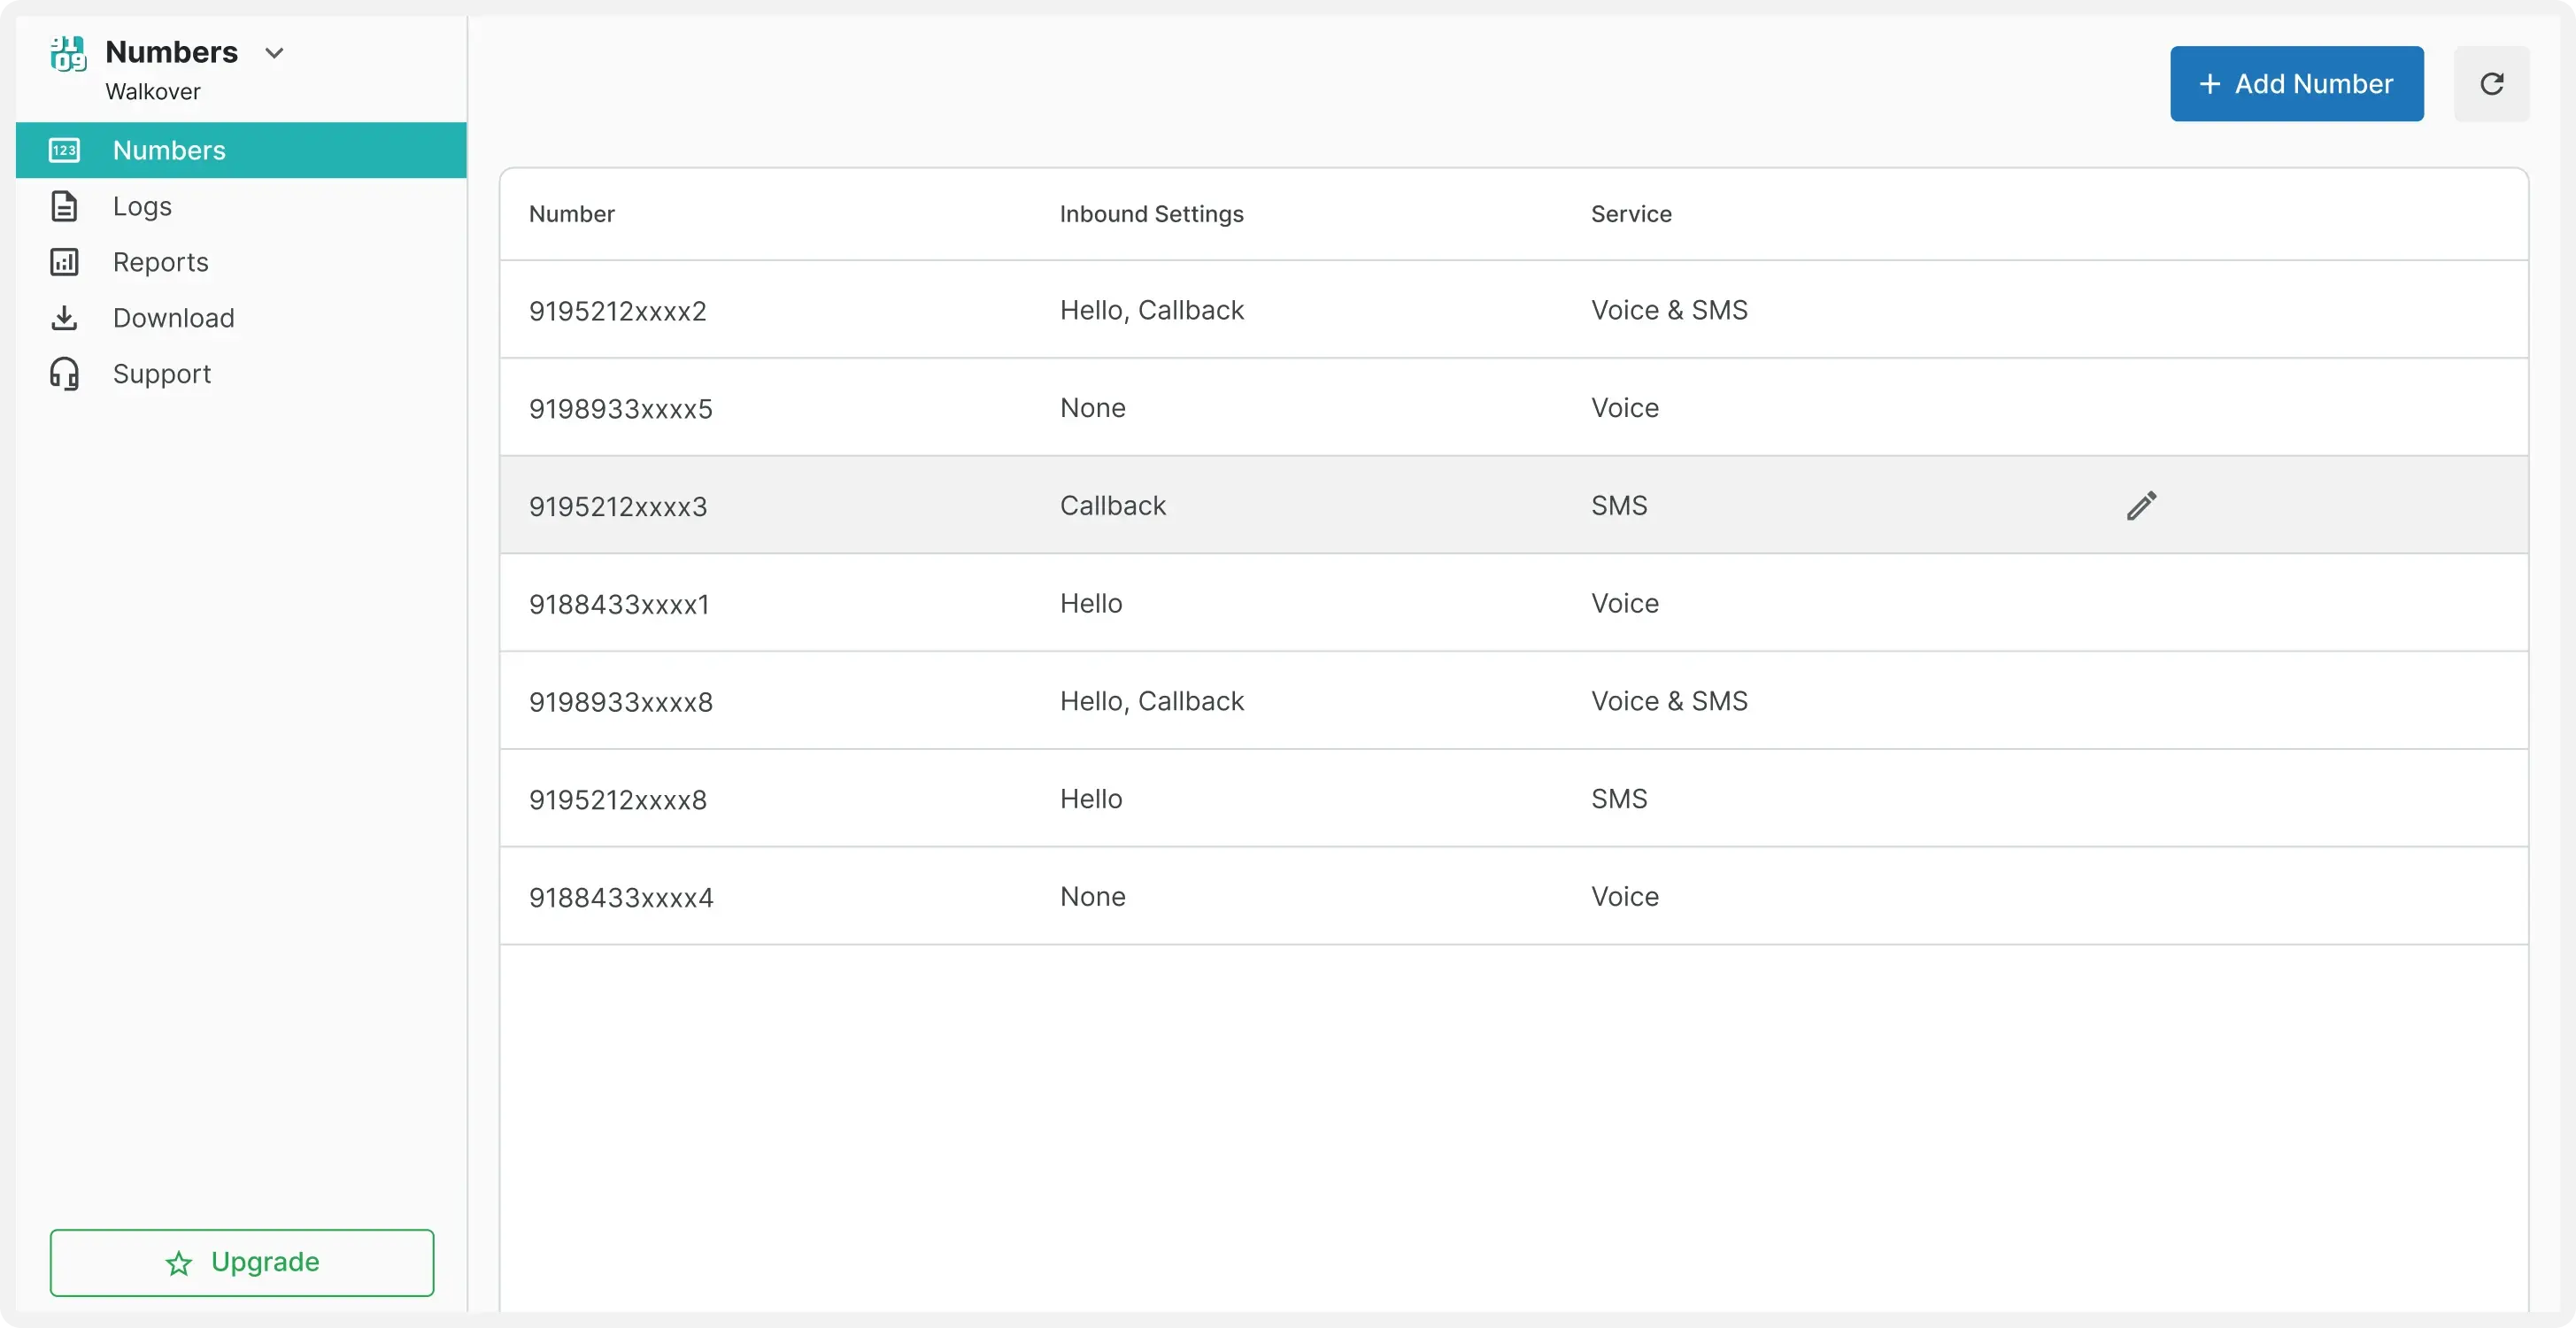Viewport: 2576px width, 1328px height.
Task: Click the Download arrow icon
Action: tap(64, 318)
